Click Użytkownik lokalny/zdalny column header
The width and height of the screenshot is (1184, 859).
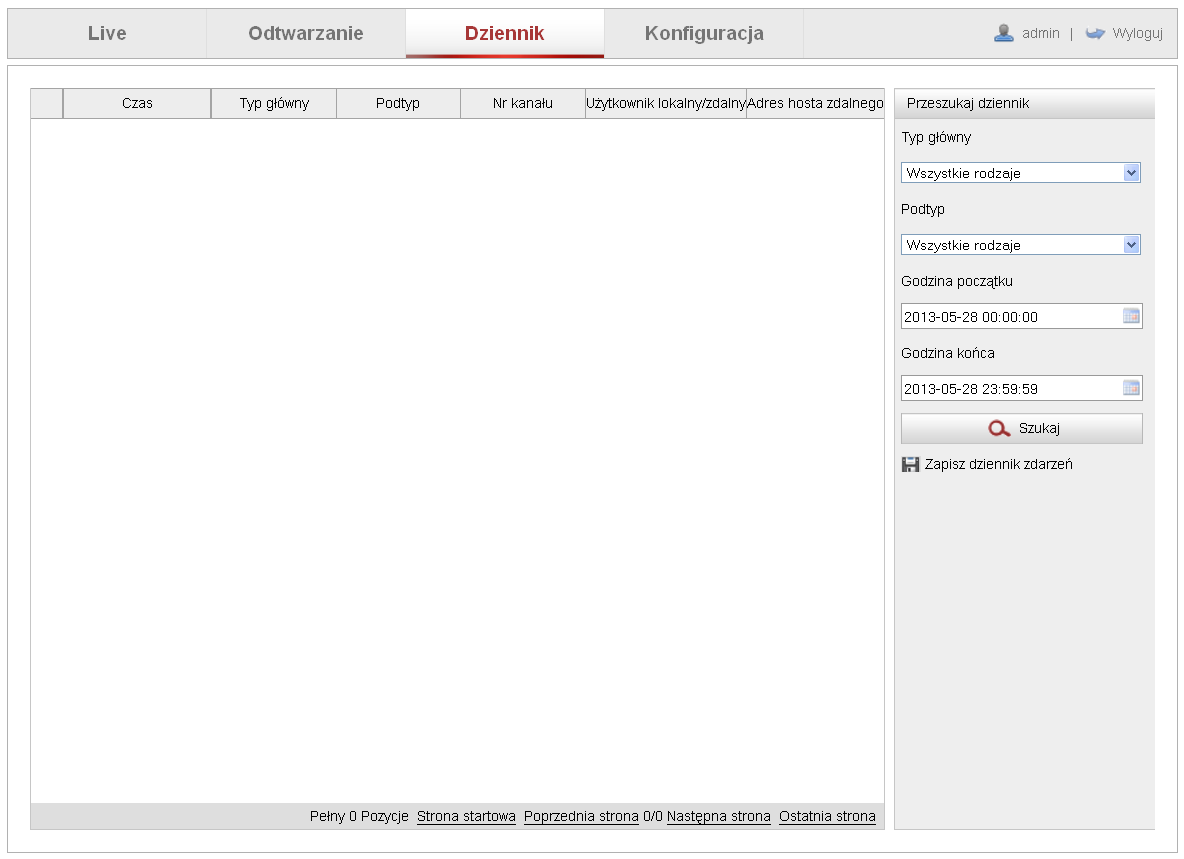point(666,103)
